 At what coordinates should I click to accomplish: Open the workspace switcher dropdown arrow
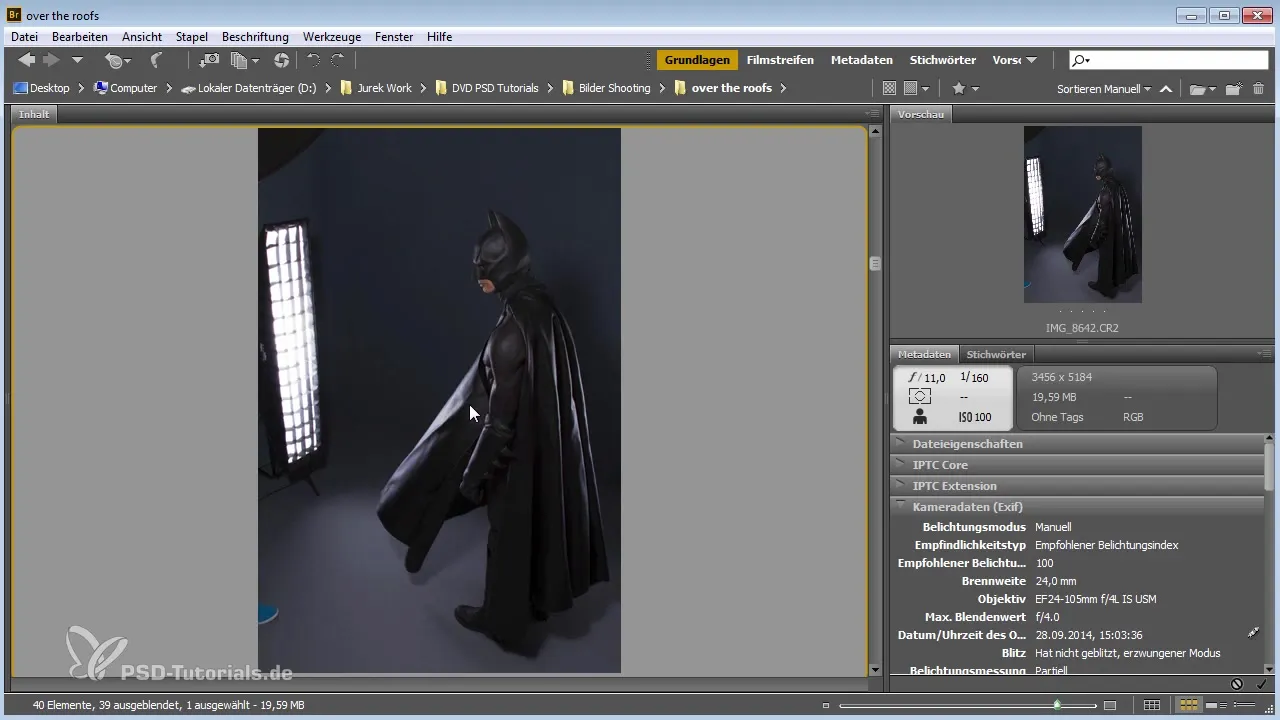tap(1031, 61)
